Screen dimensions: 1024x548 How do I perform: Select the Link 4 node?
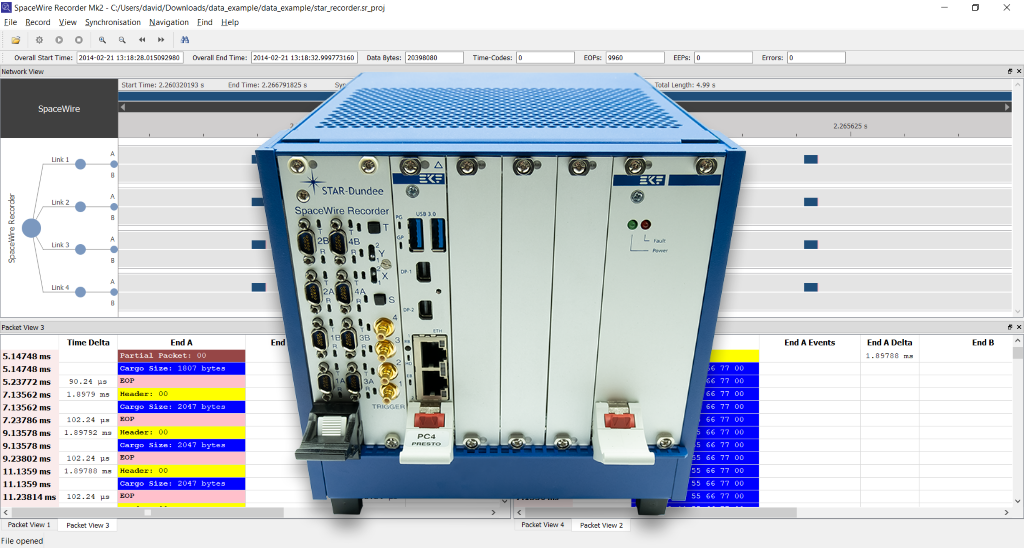[80, 292]
